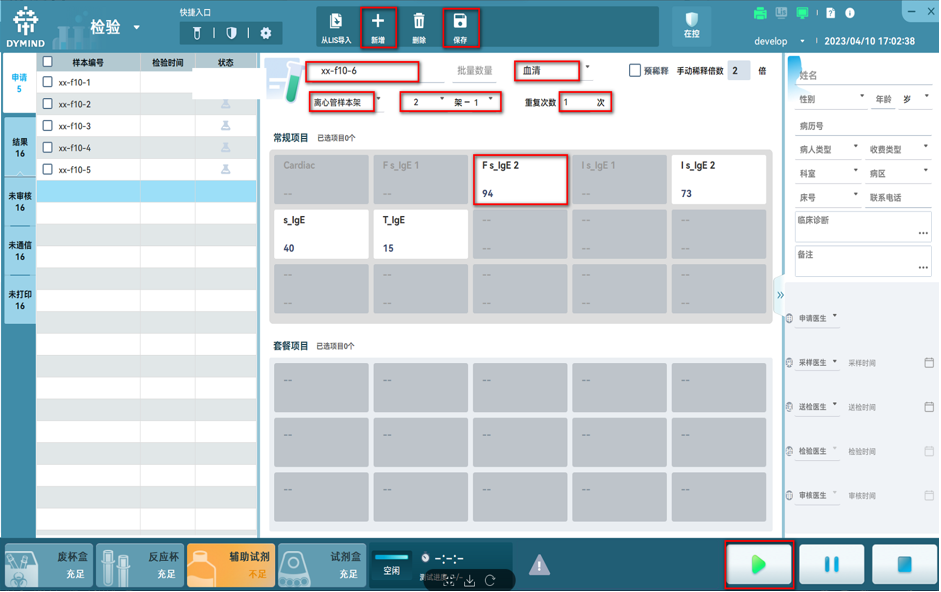The image size is (941, 592).
Task: Click the 从LIS导入 import icon
Action: 336,22
